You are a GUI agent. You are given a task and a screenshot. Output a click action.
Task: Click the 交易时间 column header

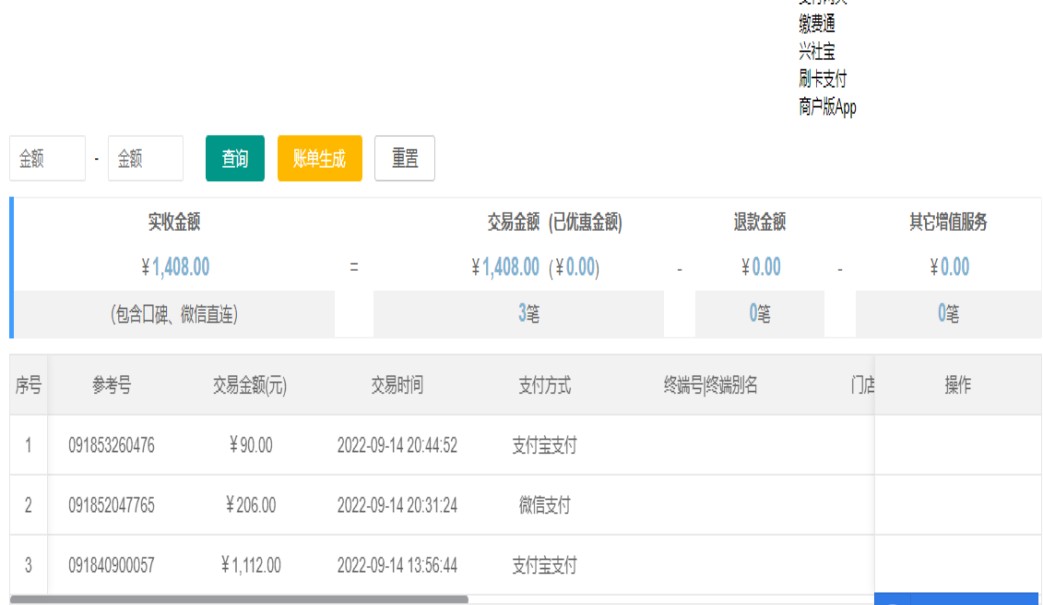[x=397, y=386]
